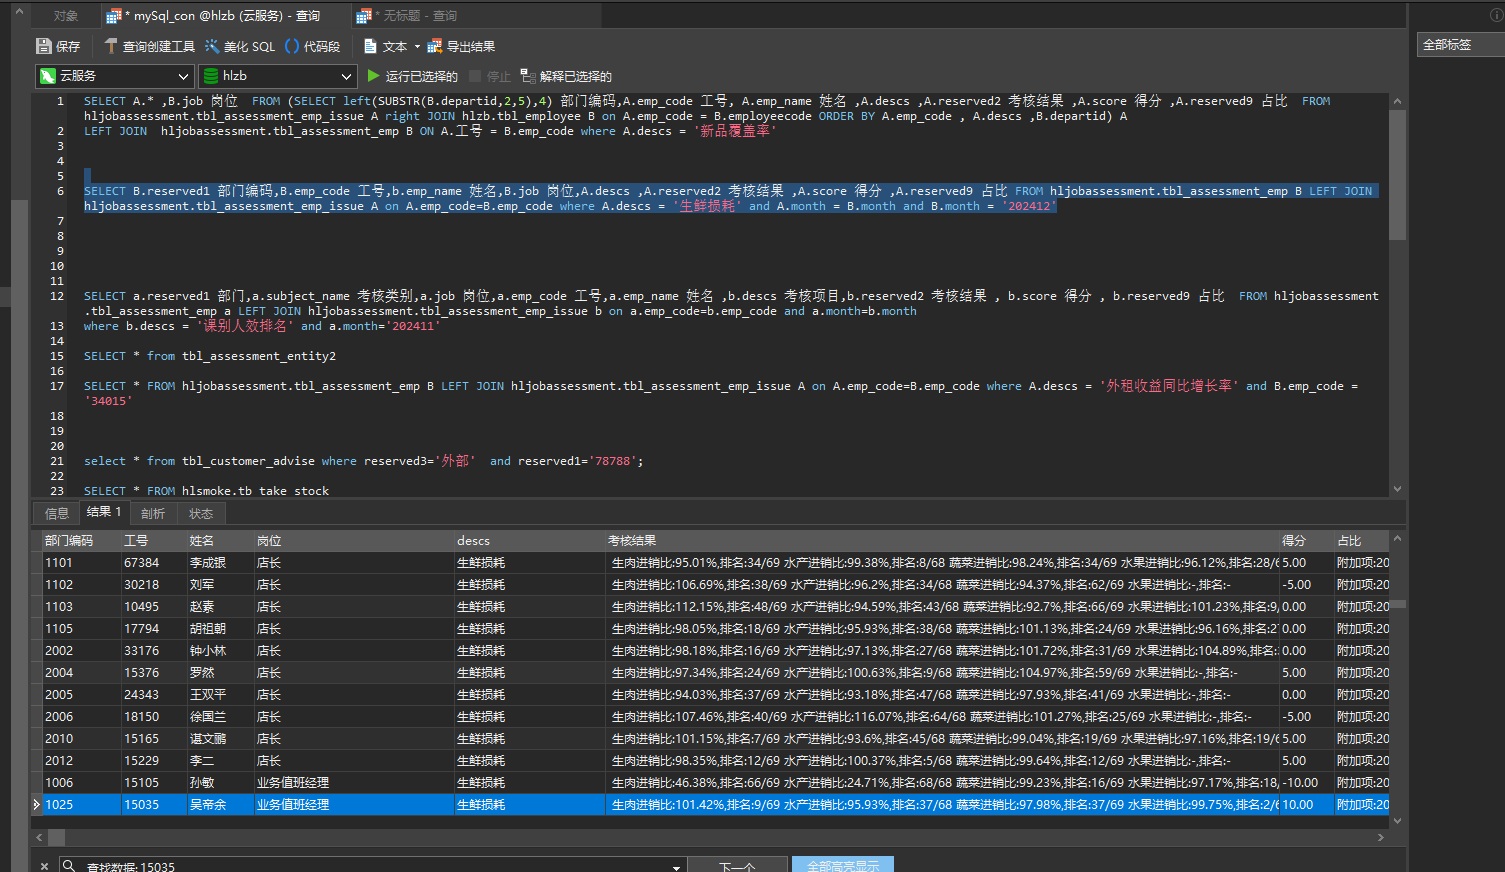
Task: Open the hlzb database dropdown
Action: [x=346, y=76]
